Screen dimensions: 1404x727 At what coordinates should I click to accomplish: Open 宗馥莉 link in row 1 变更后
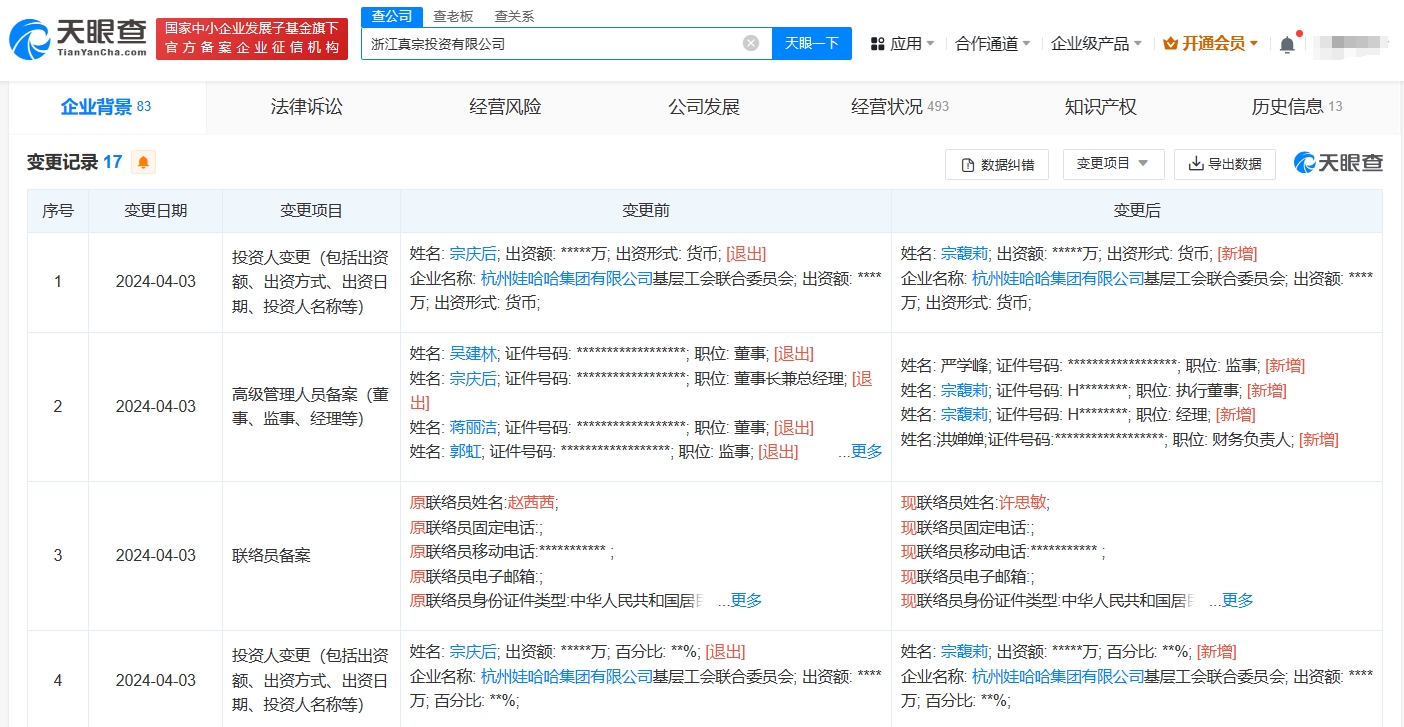pyautogui.click(x=964, y=254)
